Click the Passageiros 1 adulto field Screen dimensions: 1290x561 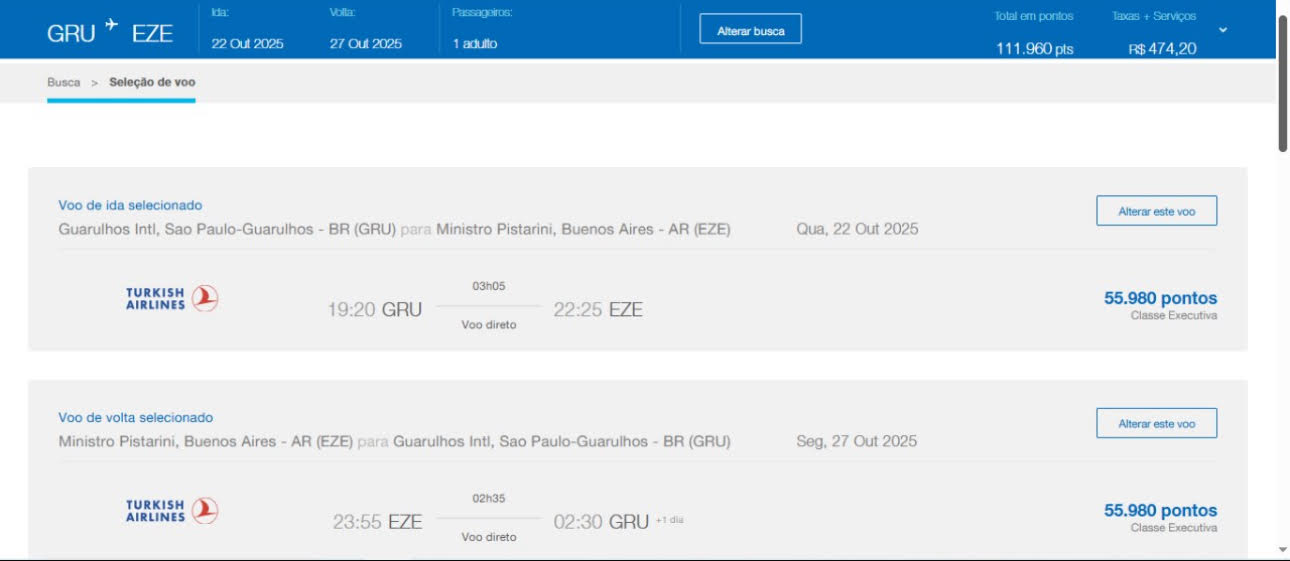(474, 44)
